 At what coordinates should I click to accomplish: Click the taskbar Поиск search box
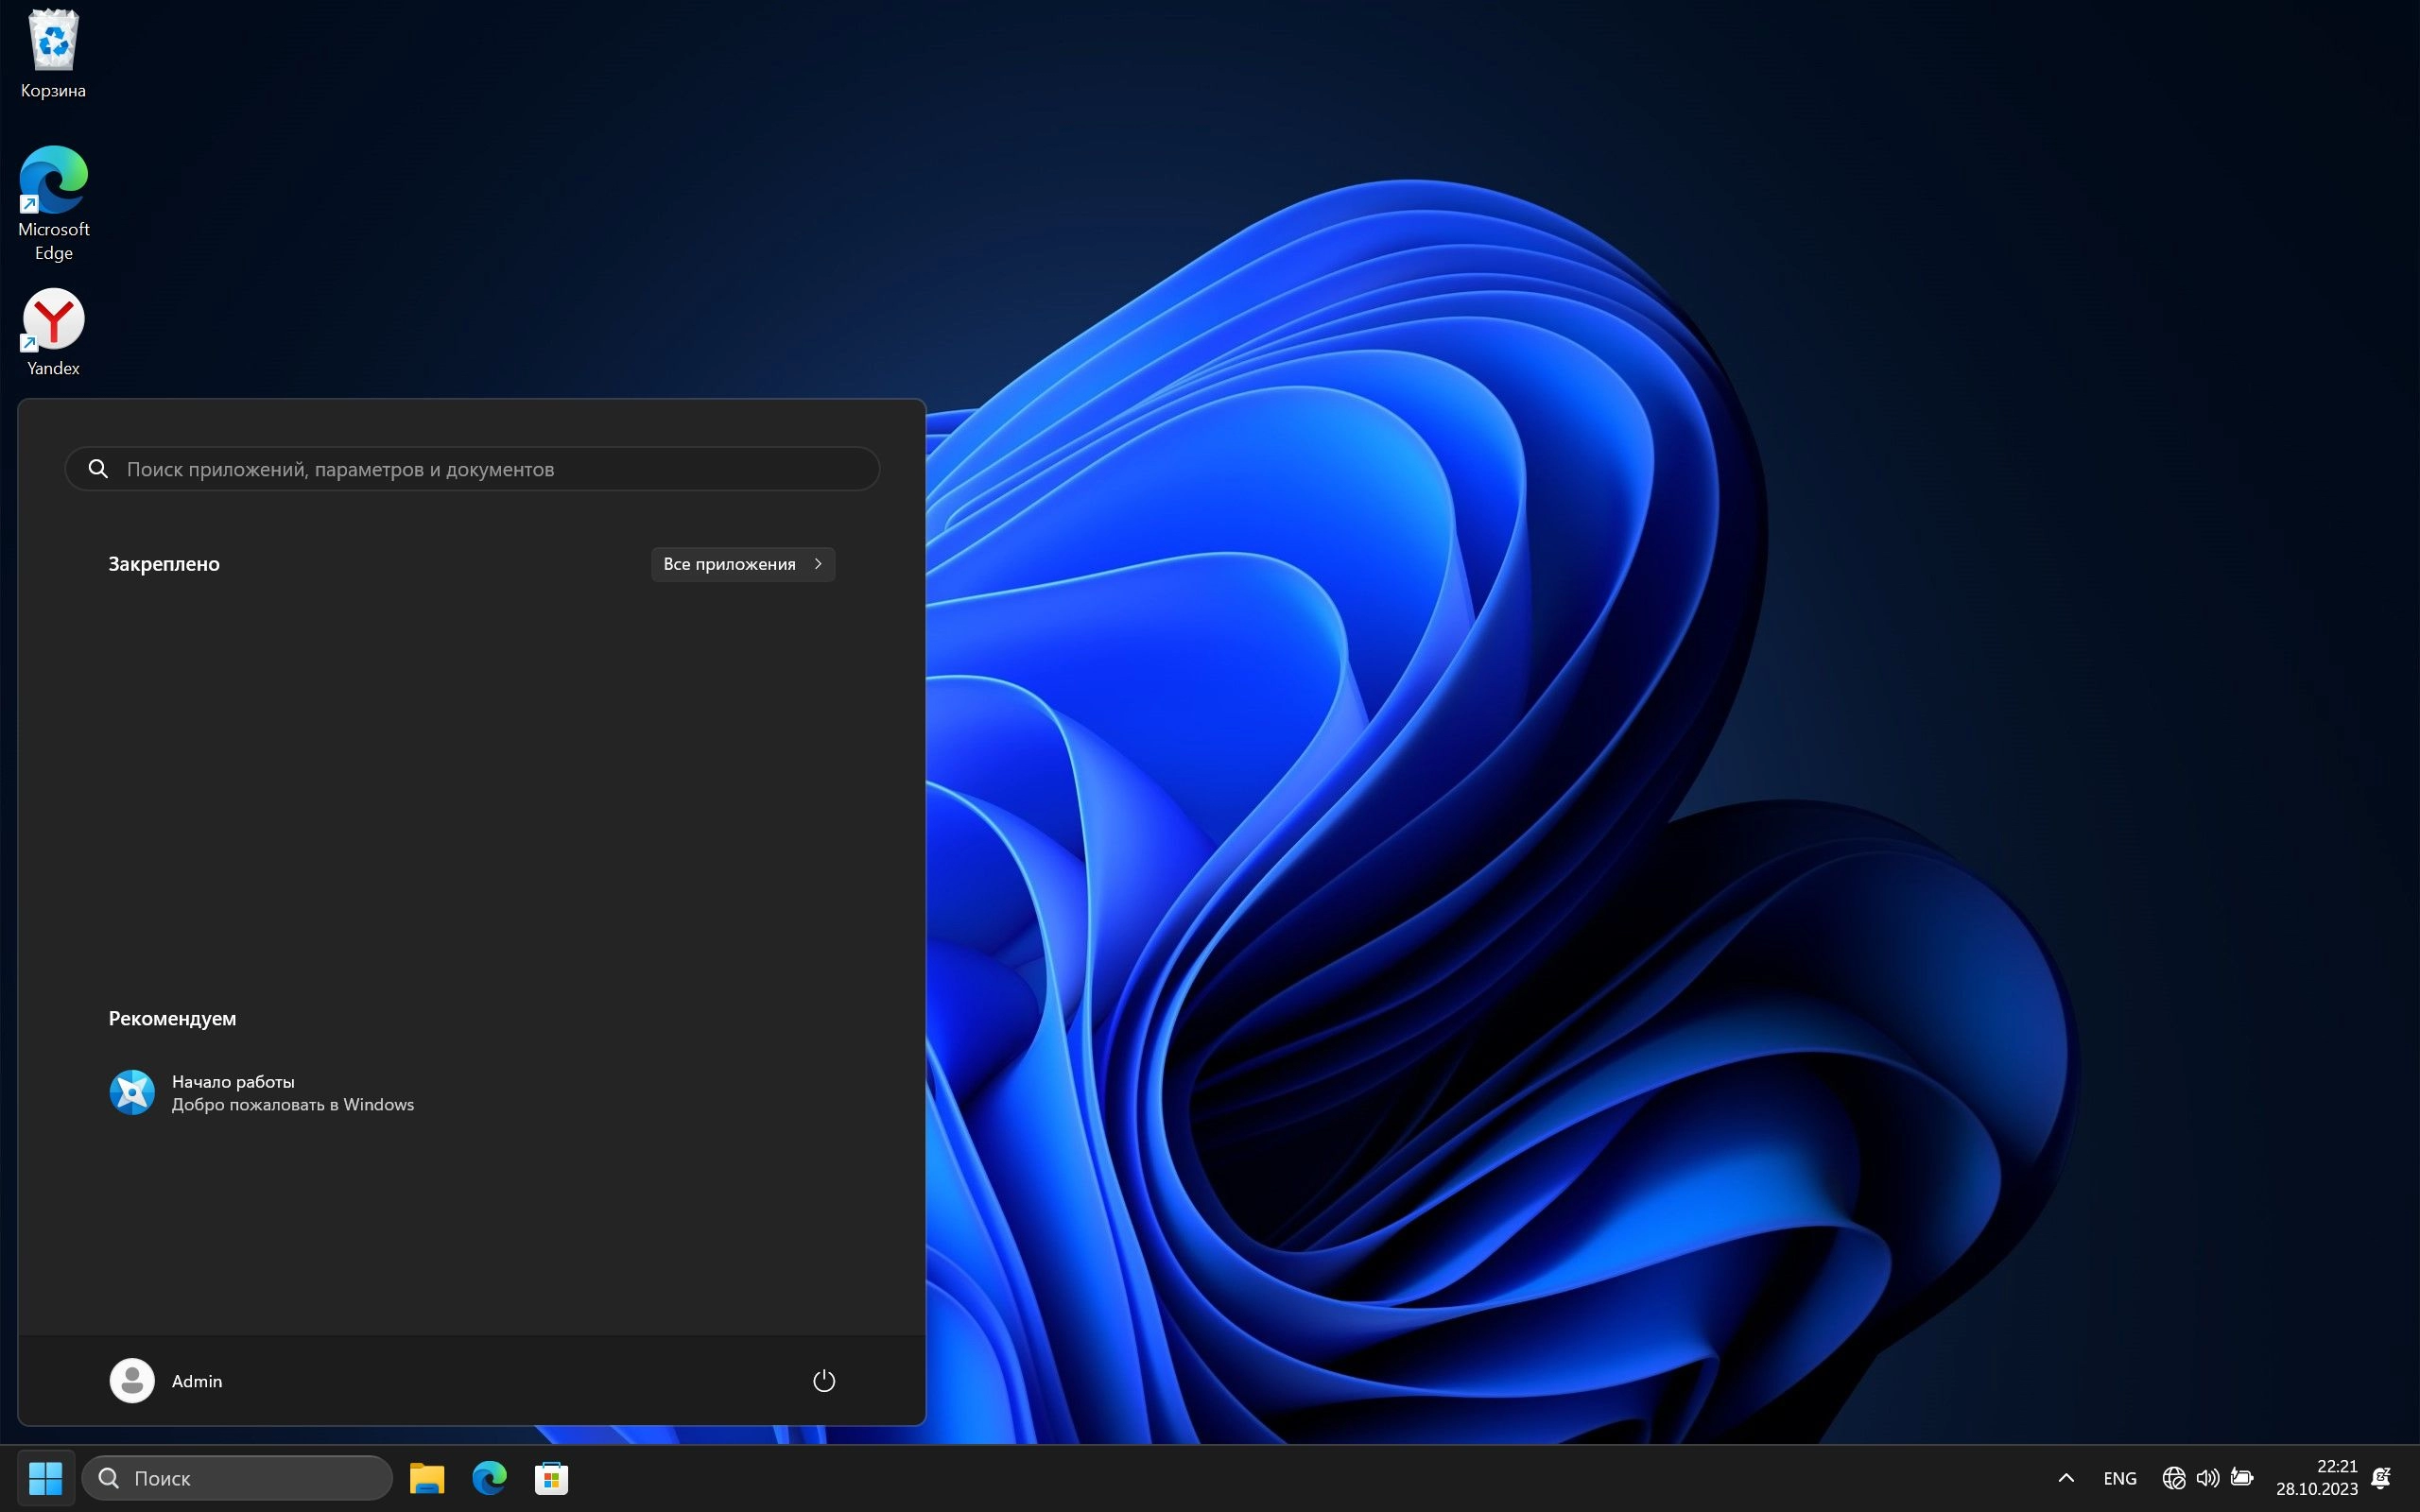coord(237,1477)
